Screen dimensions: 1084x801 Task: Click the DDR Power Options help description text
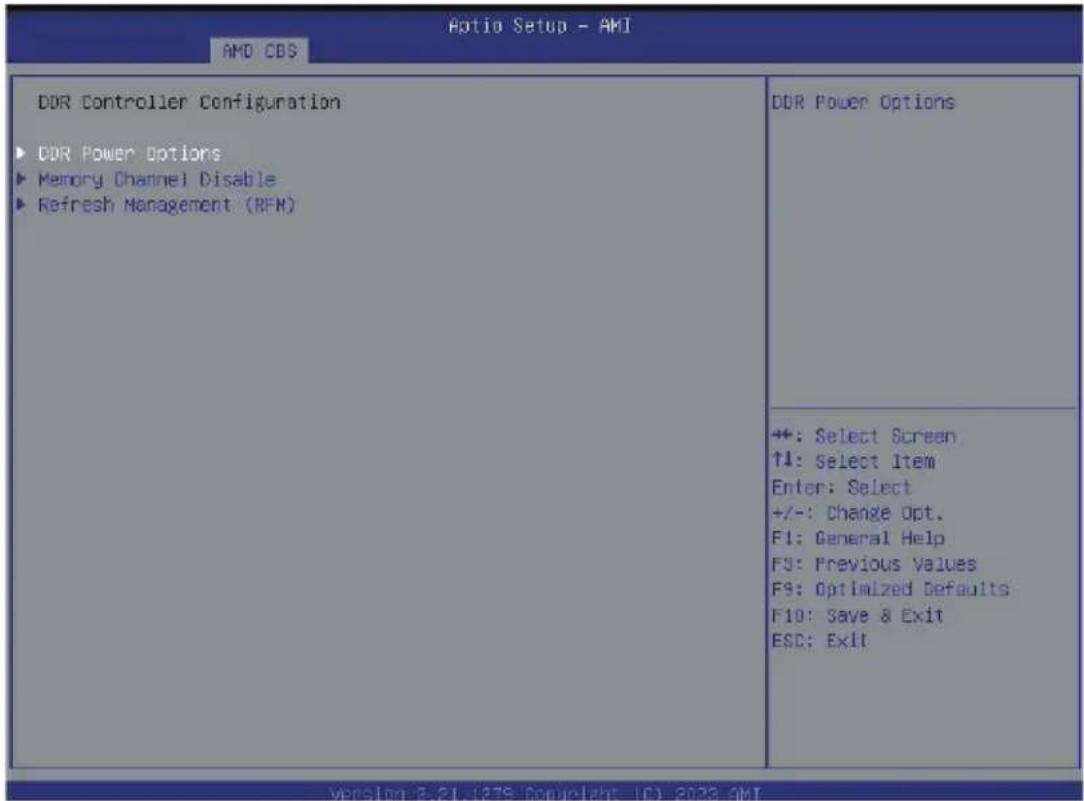[x=863, y=102]
